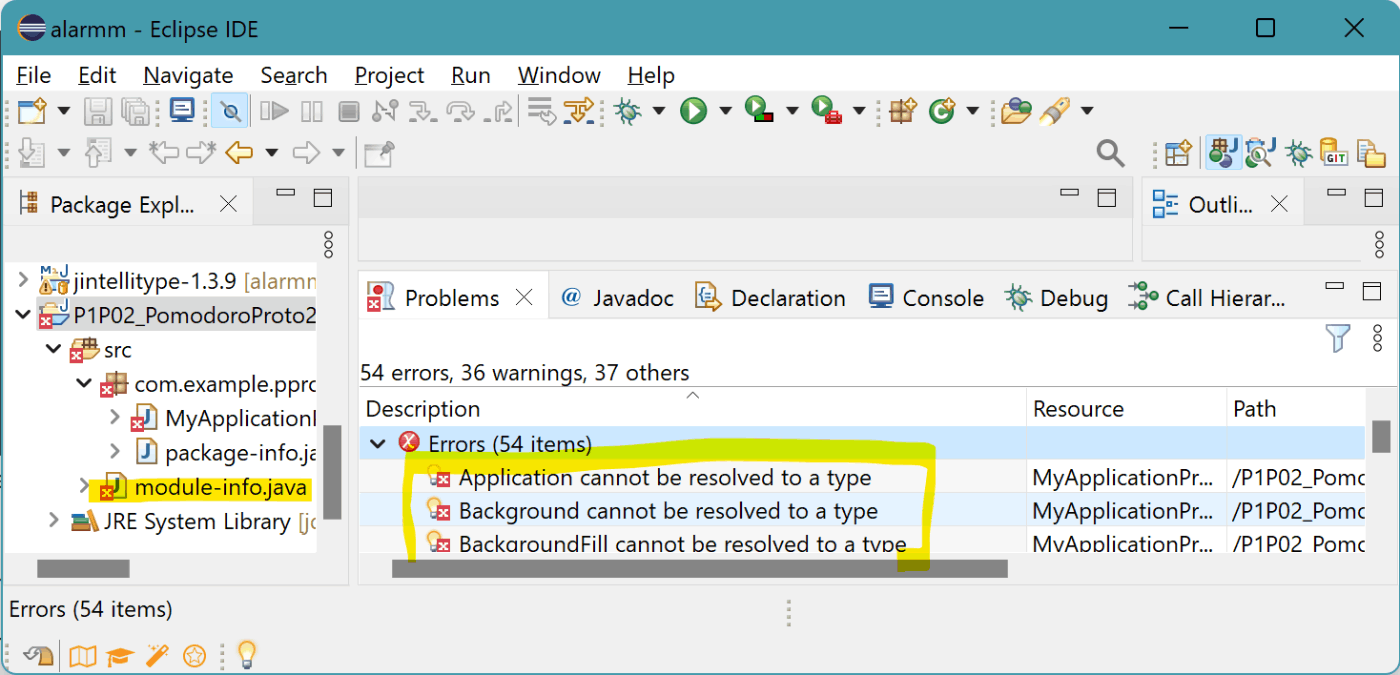The height and width of the screenshot is (675, 1400).
Task: Click the External Tools run icon
Action: (x=827, y=110)
